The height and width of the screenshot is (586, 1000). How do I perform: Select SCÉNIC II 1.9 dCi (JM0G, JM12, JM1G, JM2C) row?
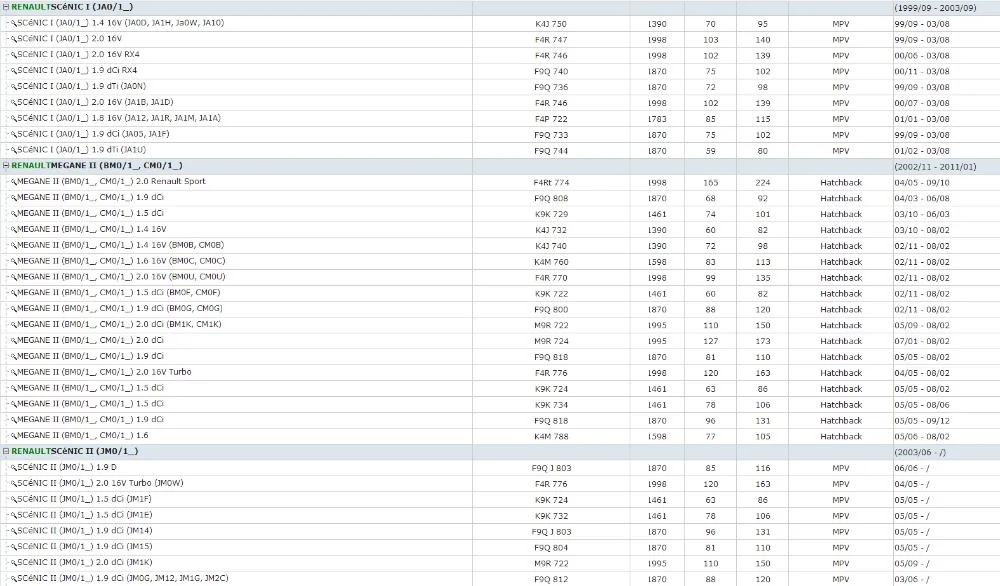click(500, 578)
